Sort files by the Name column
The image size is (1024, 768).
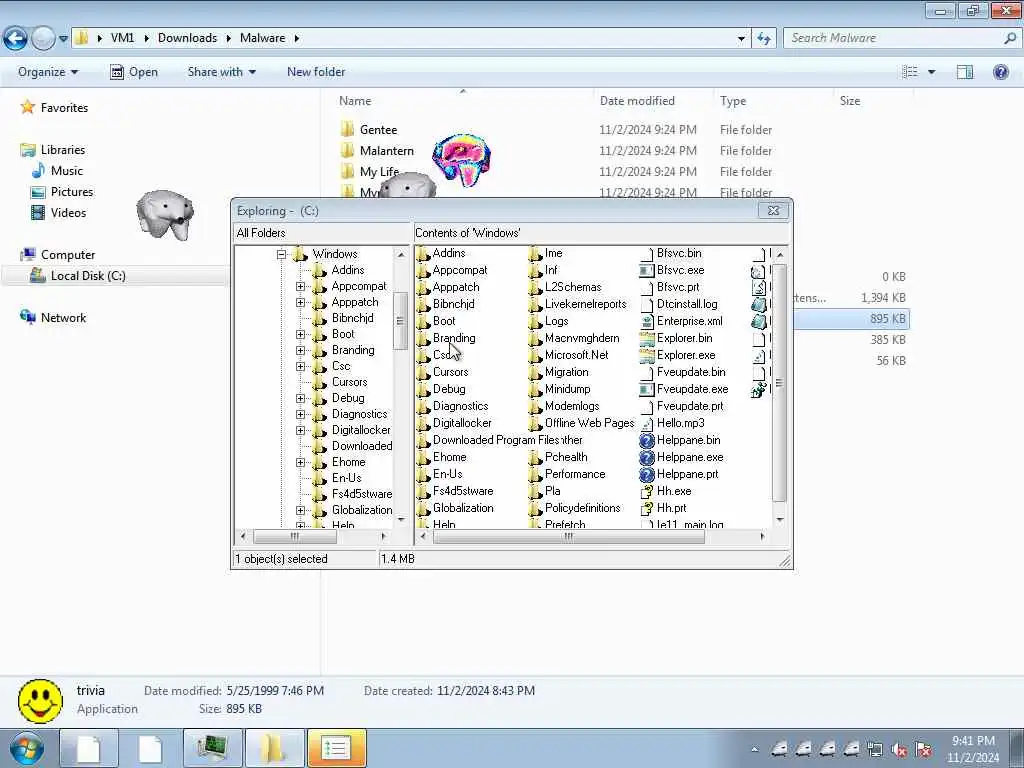coord(355,101)
